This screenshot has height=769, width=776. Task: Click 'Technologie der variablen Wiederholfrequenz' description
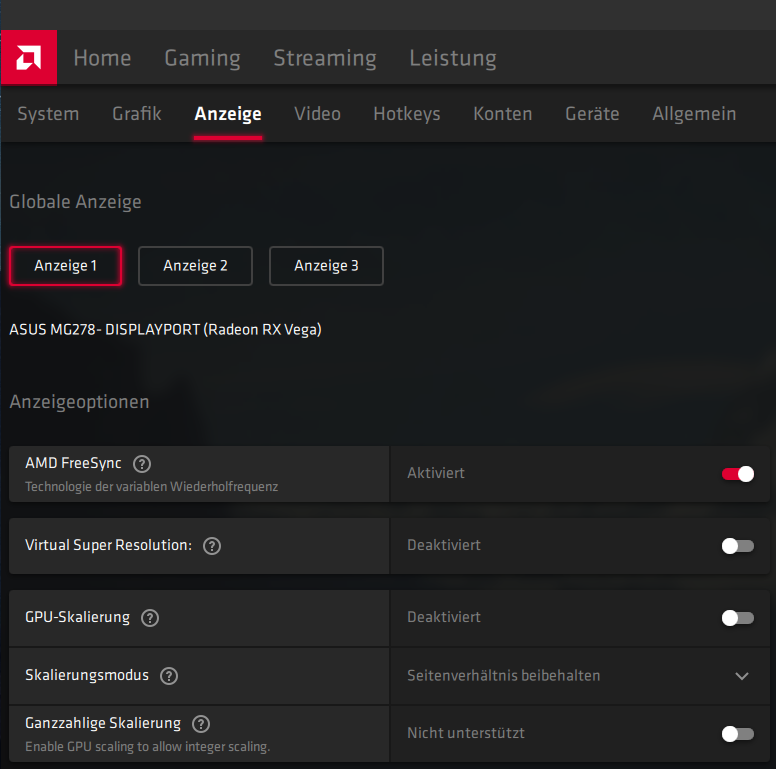[x=151, y=487]
